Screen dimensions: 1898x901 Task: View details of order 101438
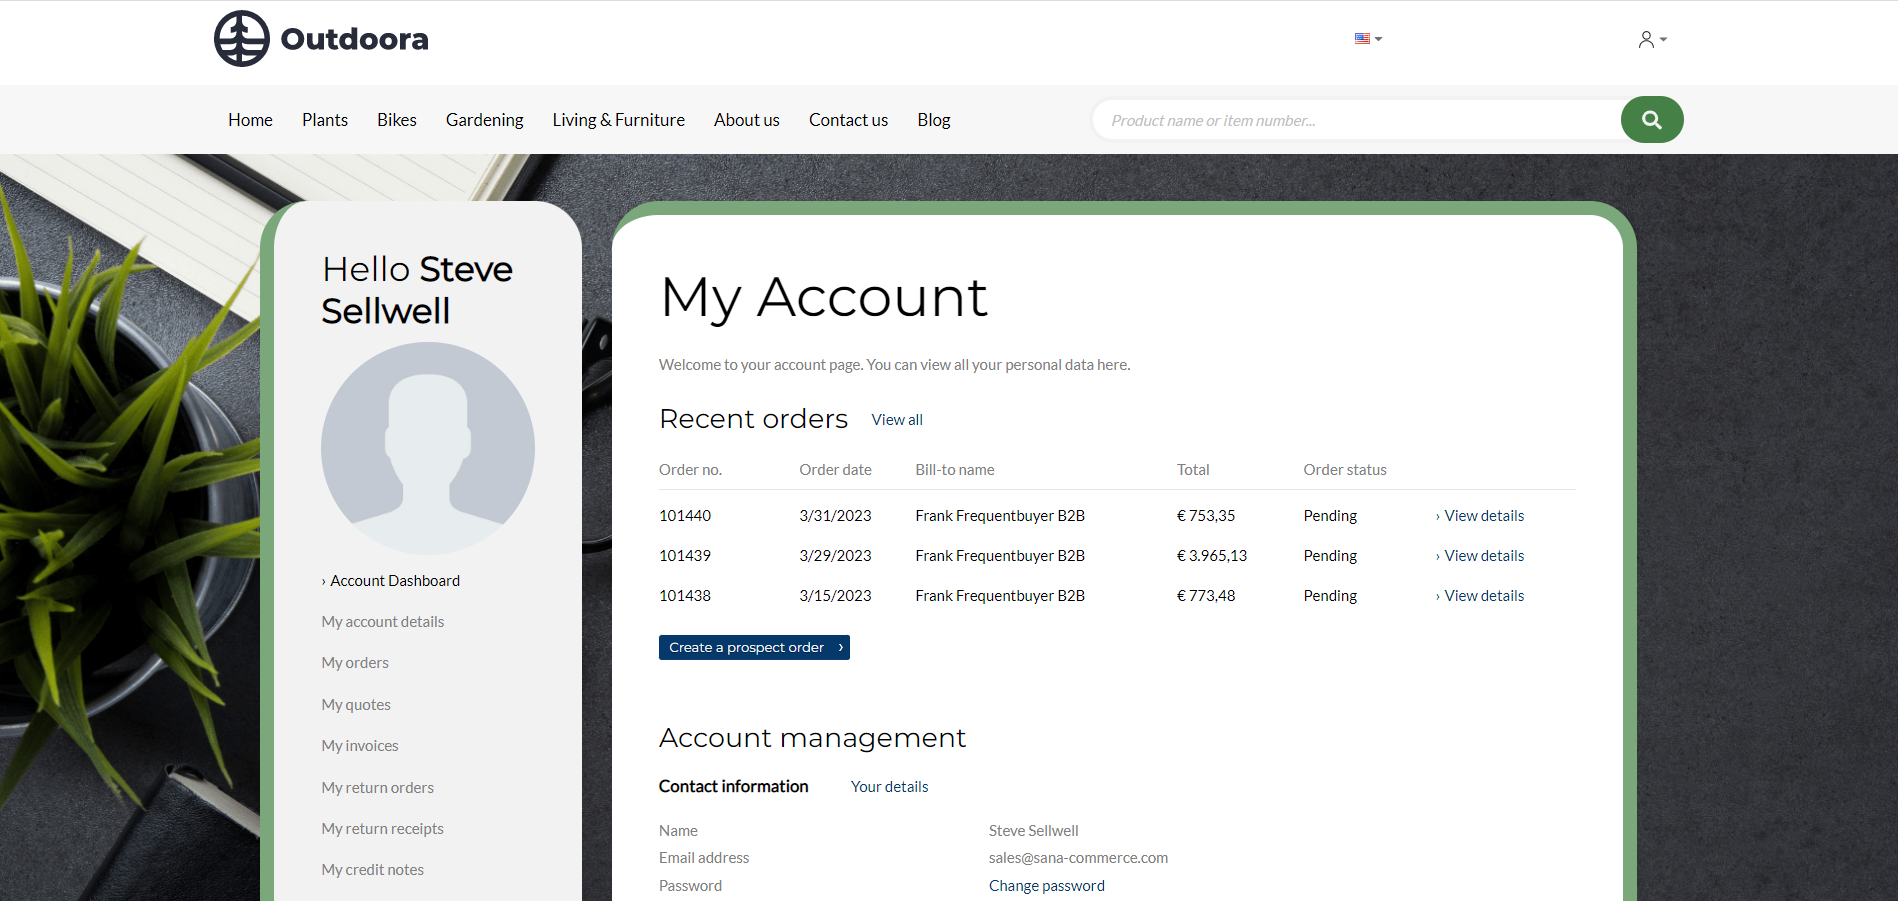(x=1483, y=595)
